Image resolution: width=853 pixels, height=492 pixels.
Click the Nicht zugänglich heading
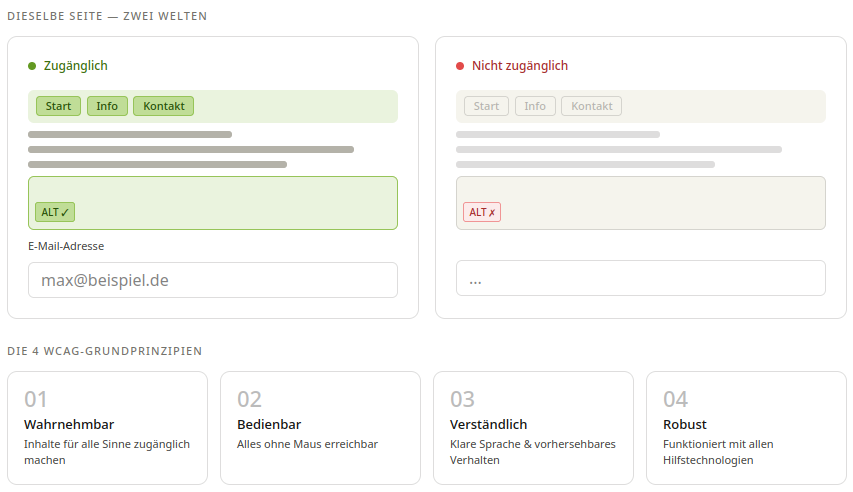pyautogui.click(x=520, y=66)
